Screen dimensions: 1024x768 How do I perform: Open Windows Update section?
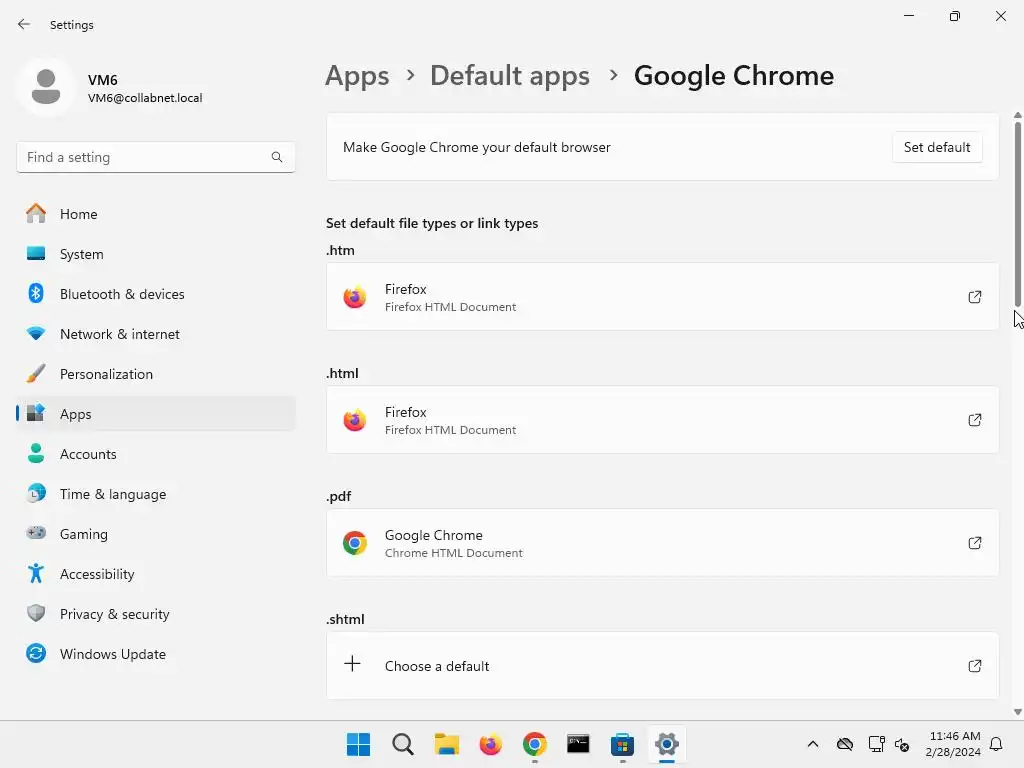(112, 654)
